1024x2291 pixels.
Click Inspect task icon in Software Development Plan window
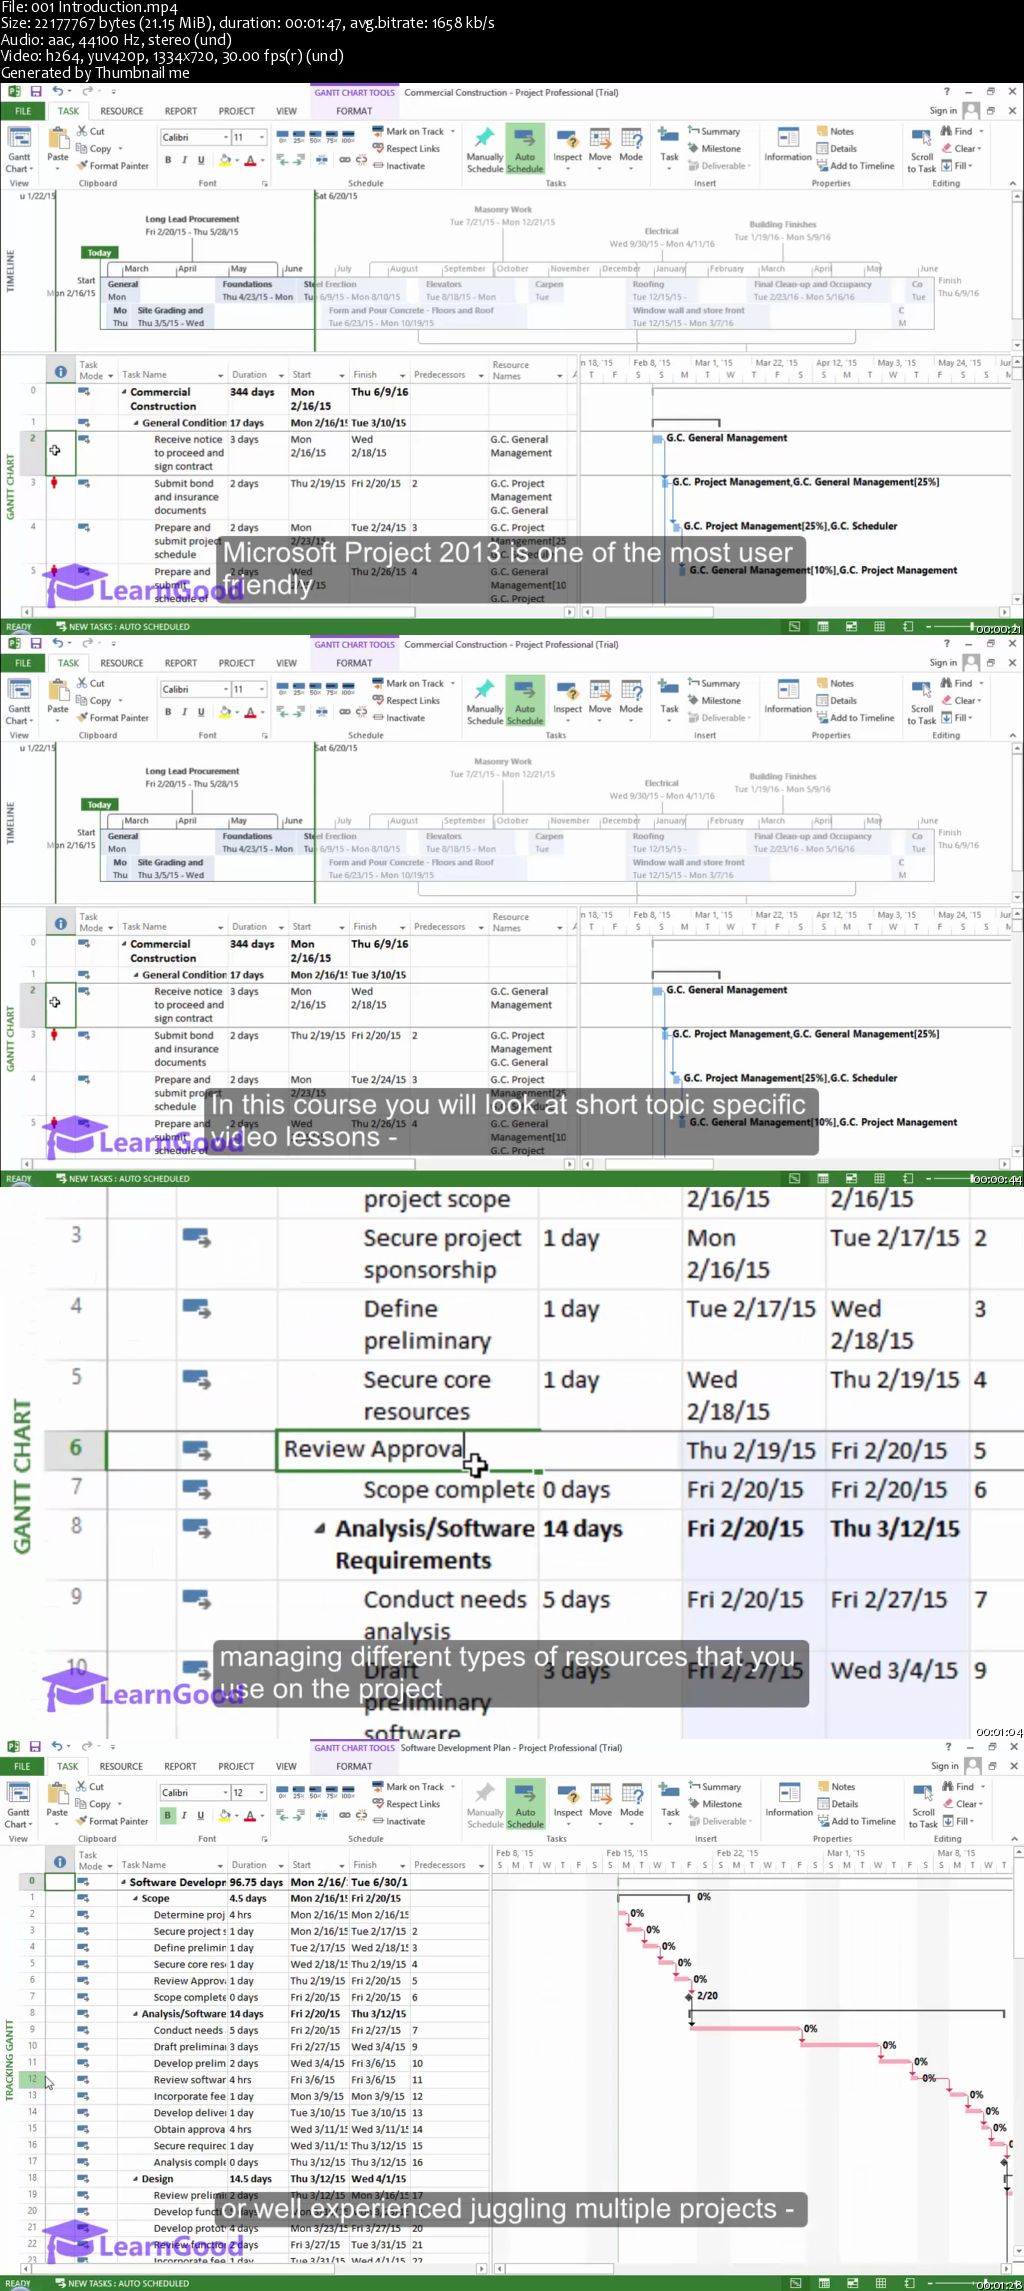[567, 1795]
